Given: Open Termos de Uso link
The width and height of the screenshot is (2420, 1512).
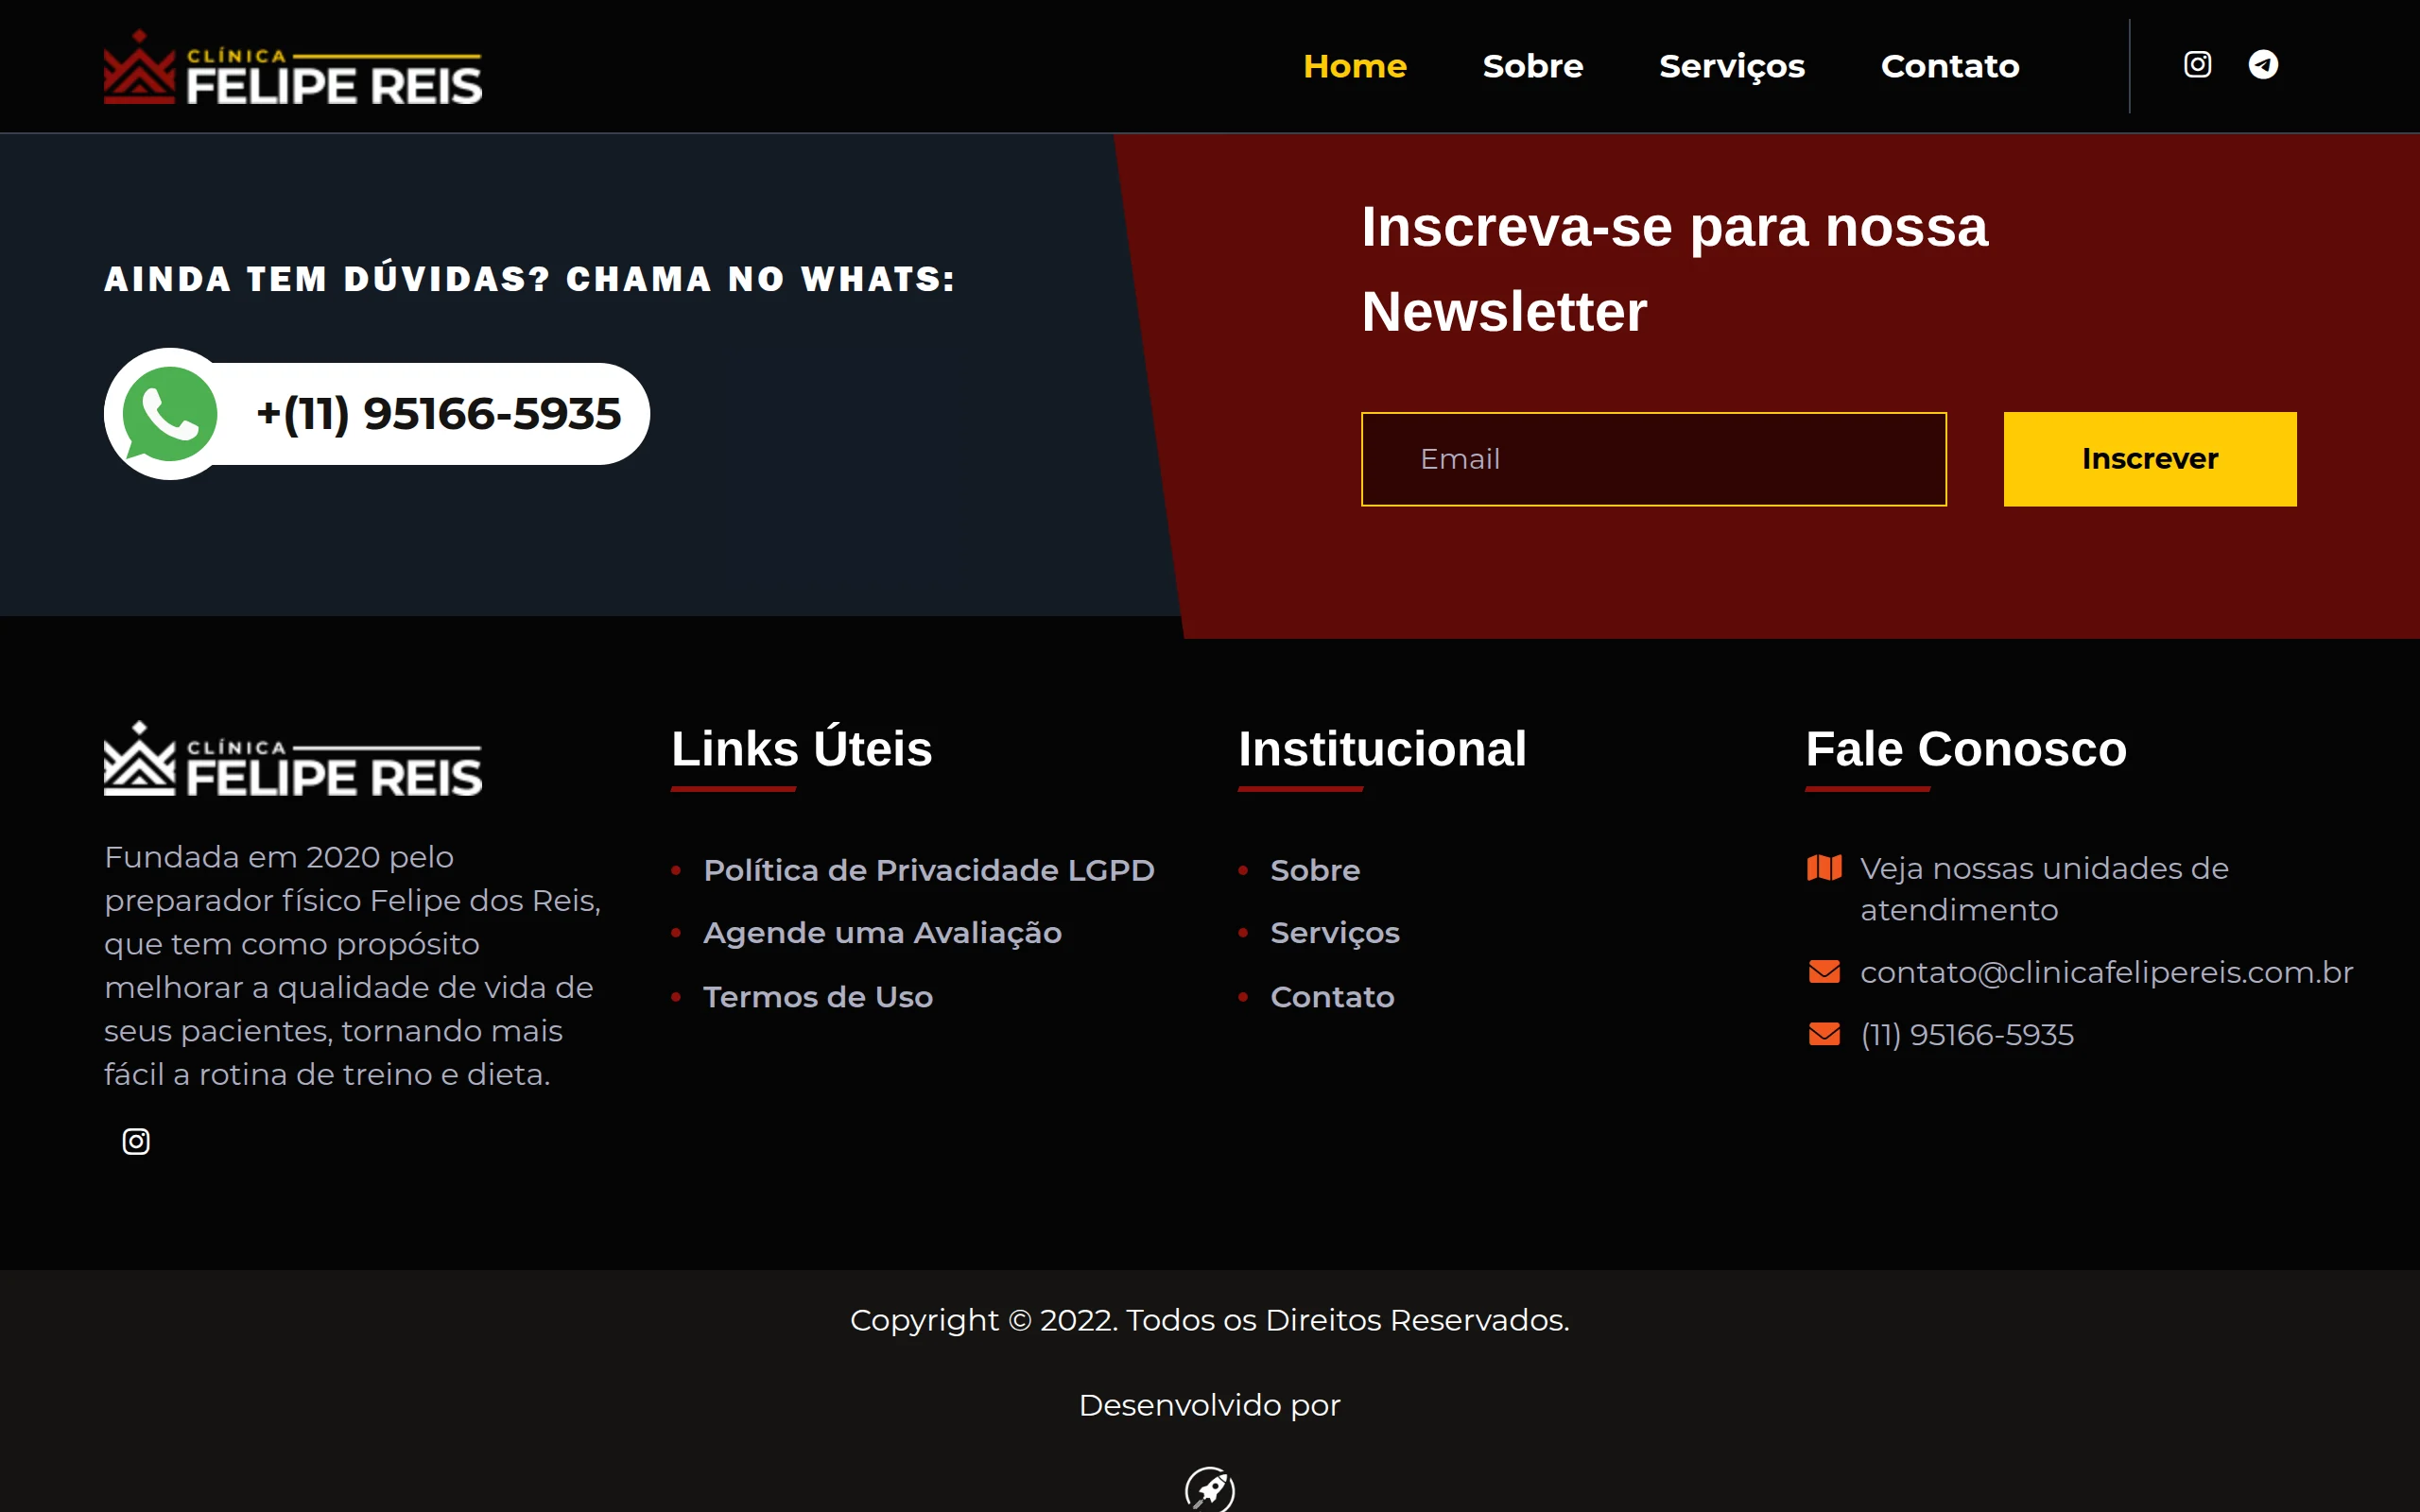Looking at the screenshot, I should (x=818, y=997).
